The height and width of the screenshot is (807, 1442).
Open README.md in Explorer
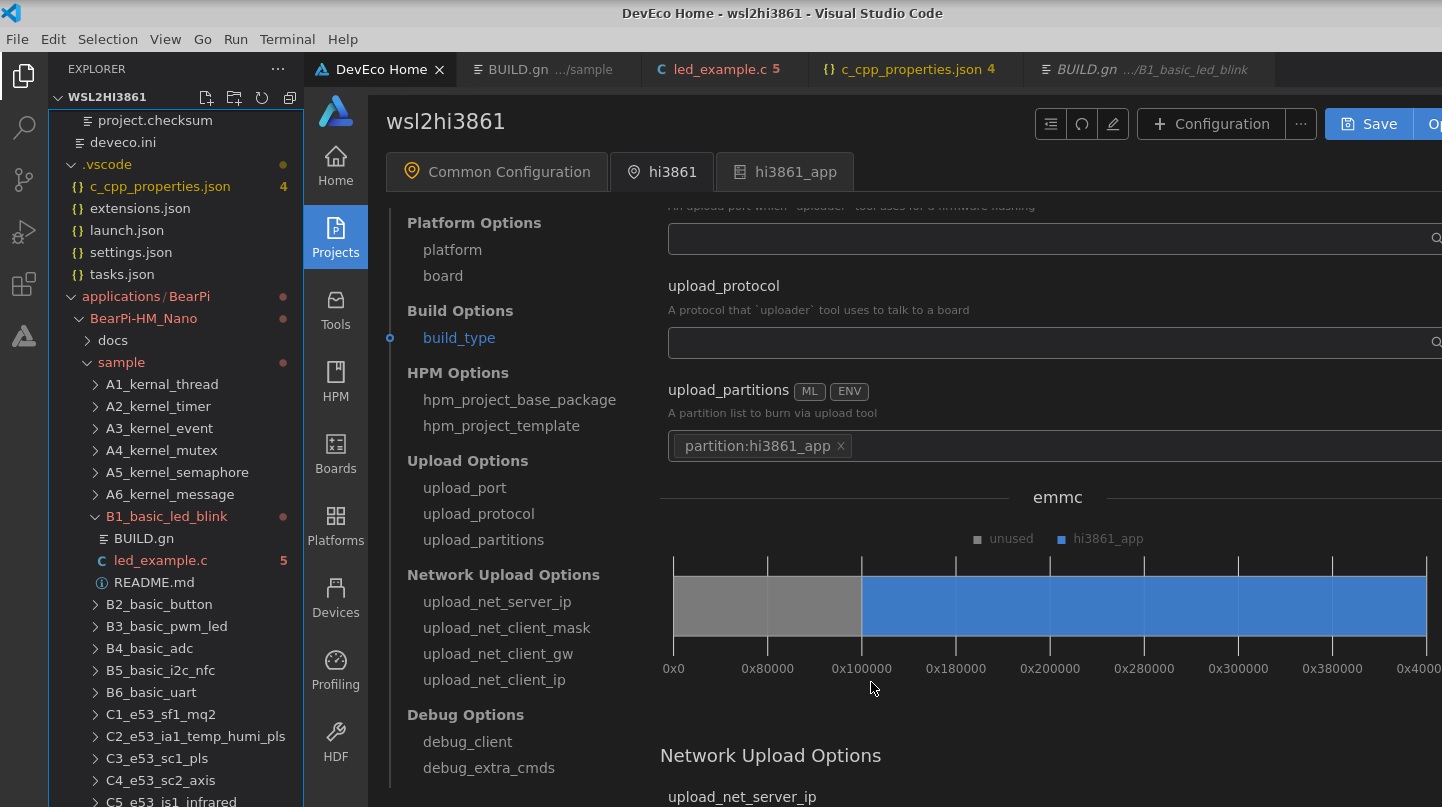click(x=154, y=582)
